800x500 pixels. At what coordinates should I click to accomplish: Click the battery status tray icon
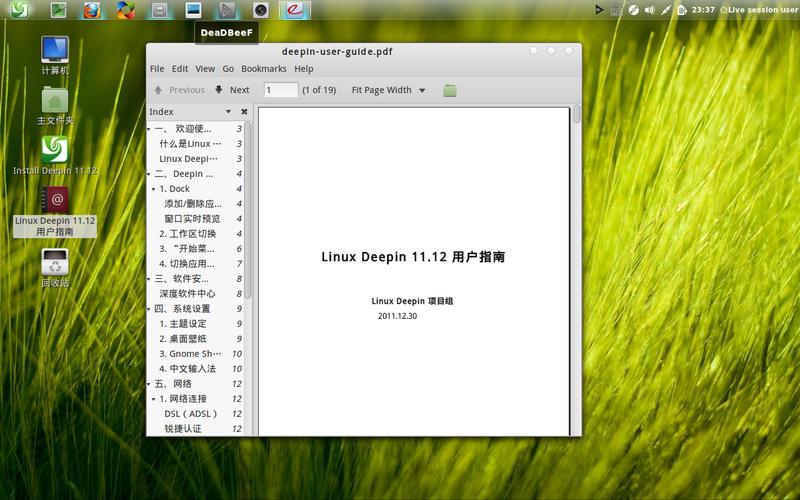click(x=682, y=10)
